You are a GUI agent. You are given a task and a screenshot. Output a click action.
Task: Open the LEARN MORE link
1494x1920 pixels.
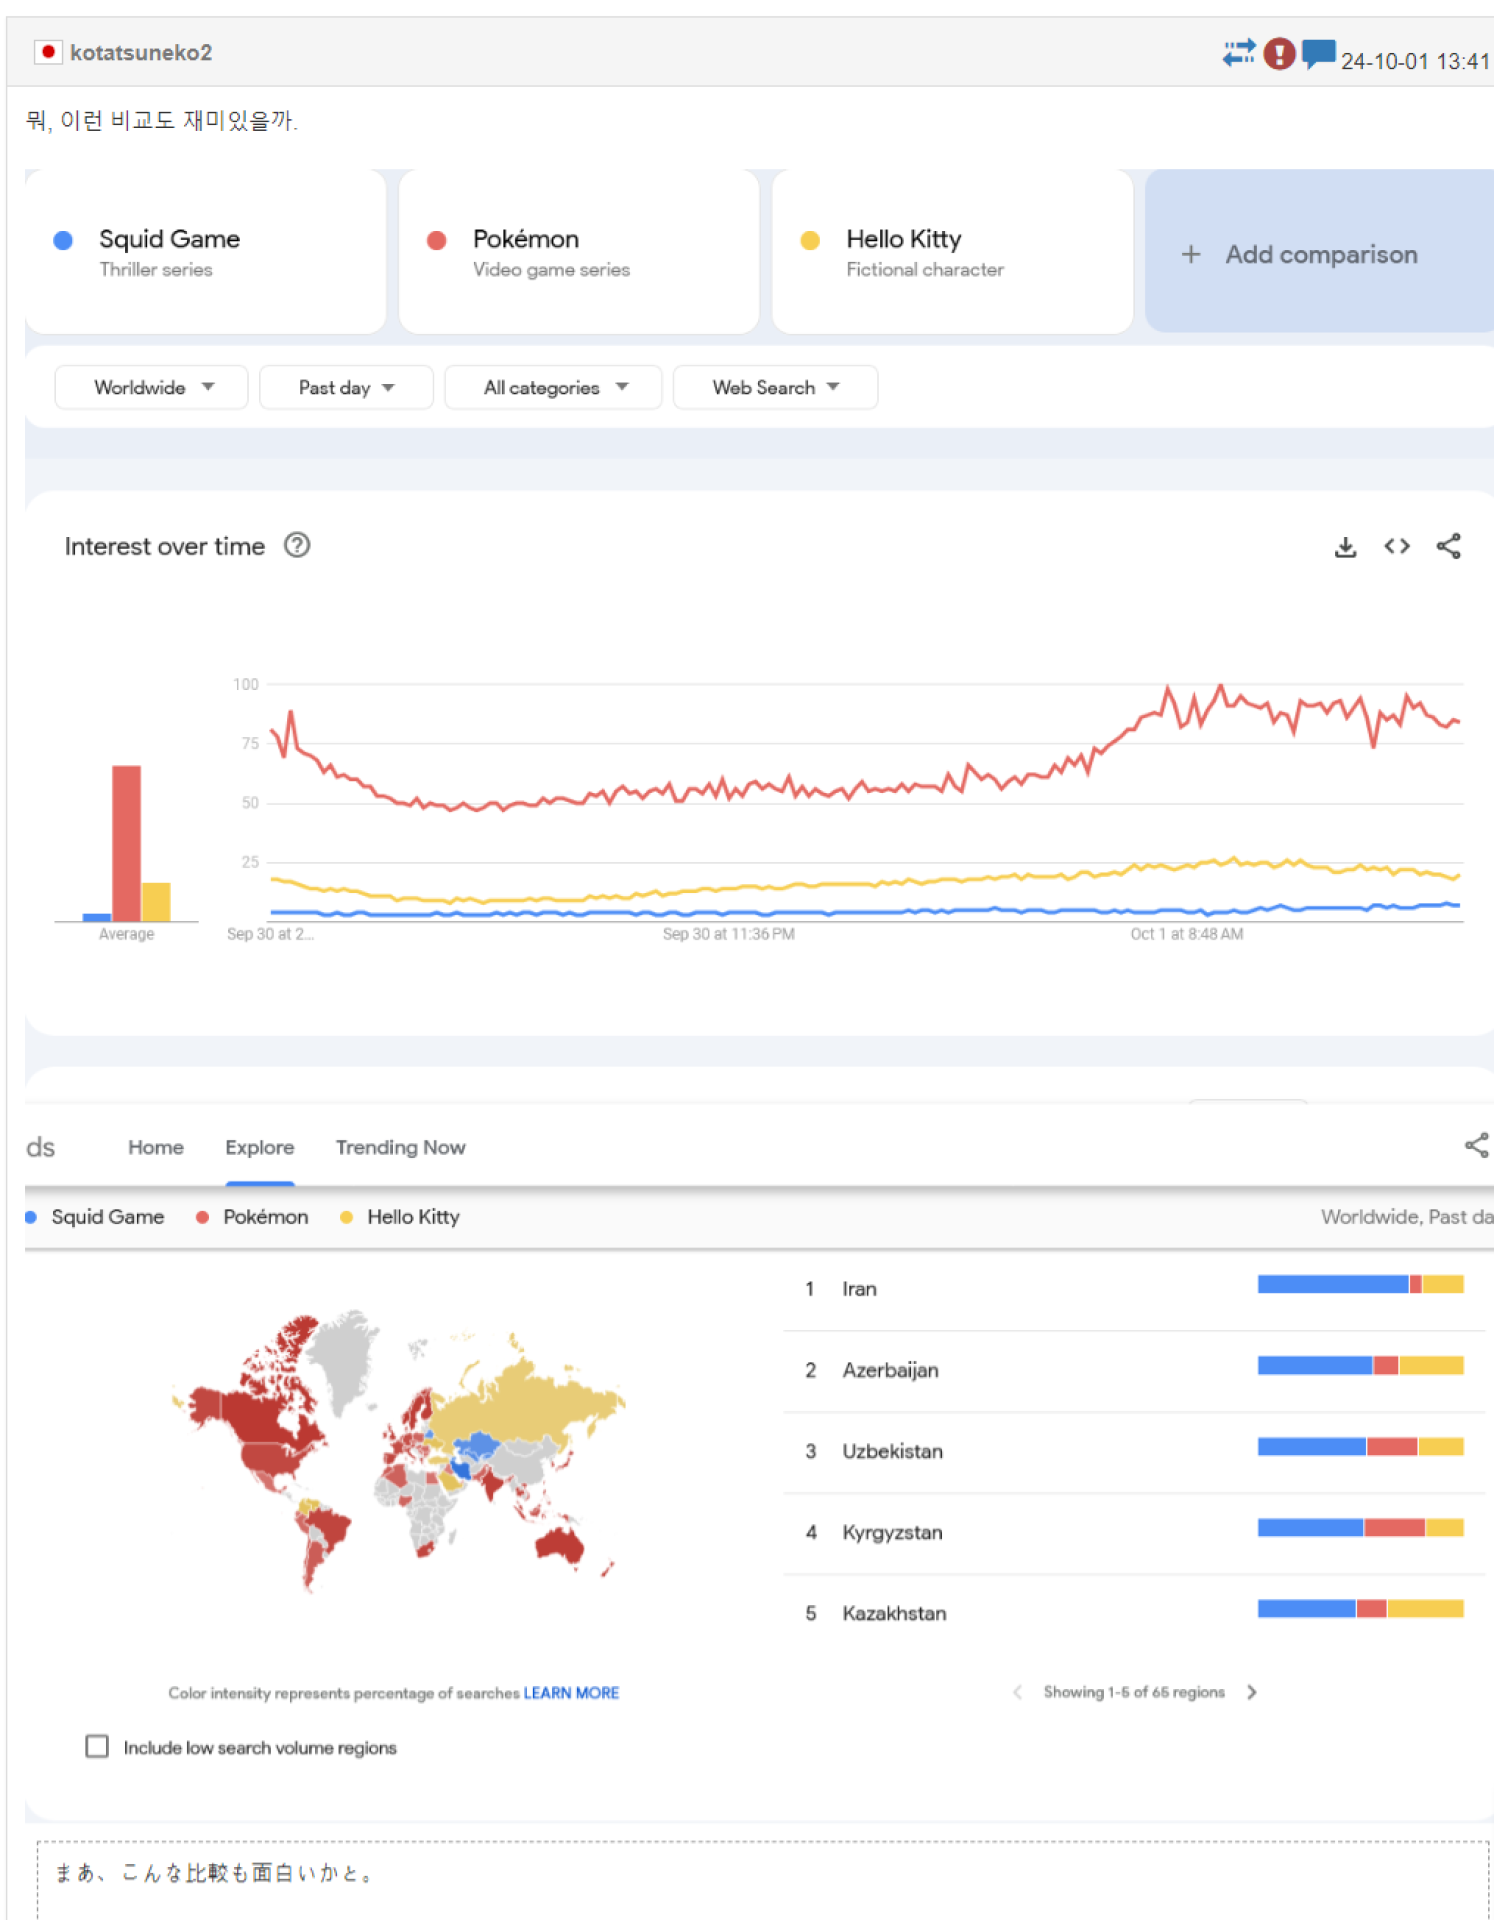(x=571, y=1692)
